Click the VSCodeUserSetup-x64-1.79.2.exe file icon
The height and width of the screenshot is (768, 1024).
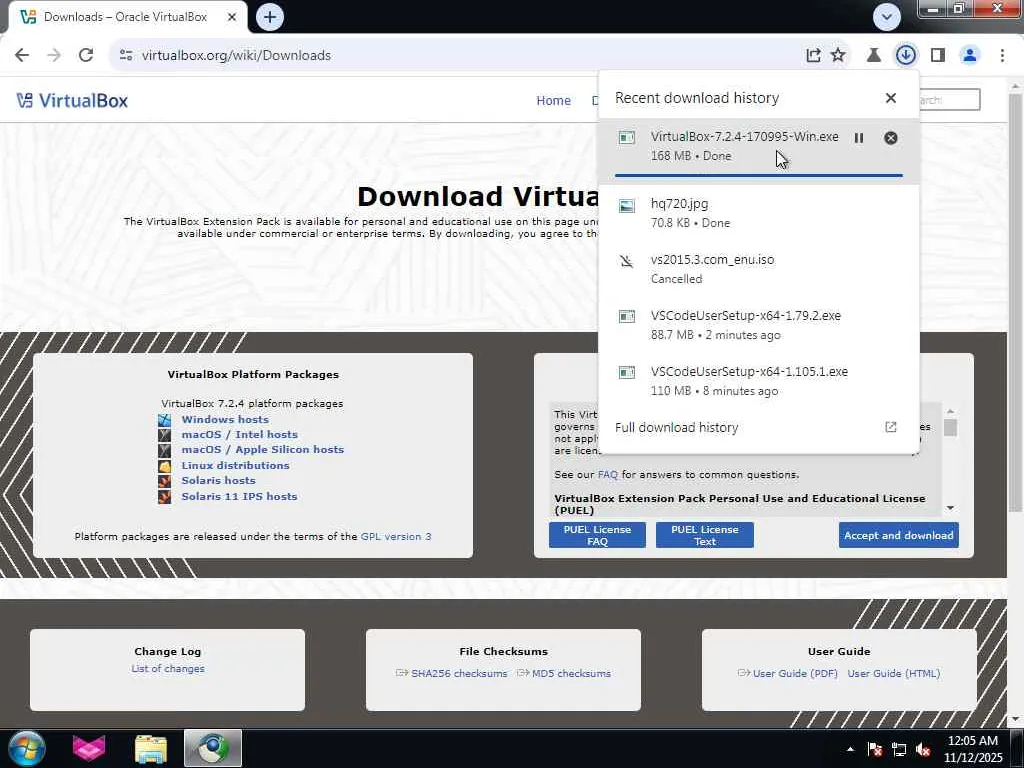tap(626, 317)
